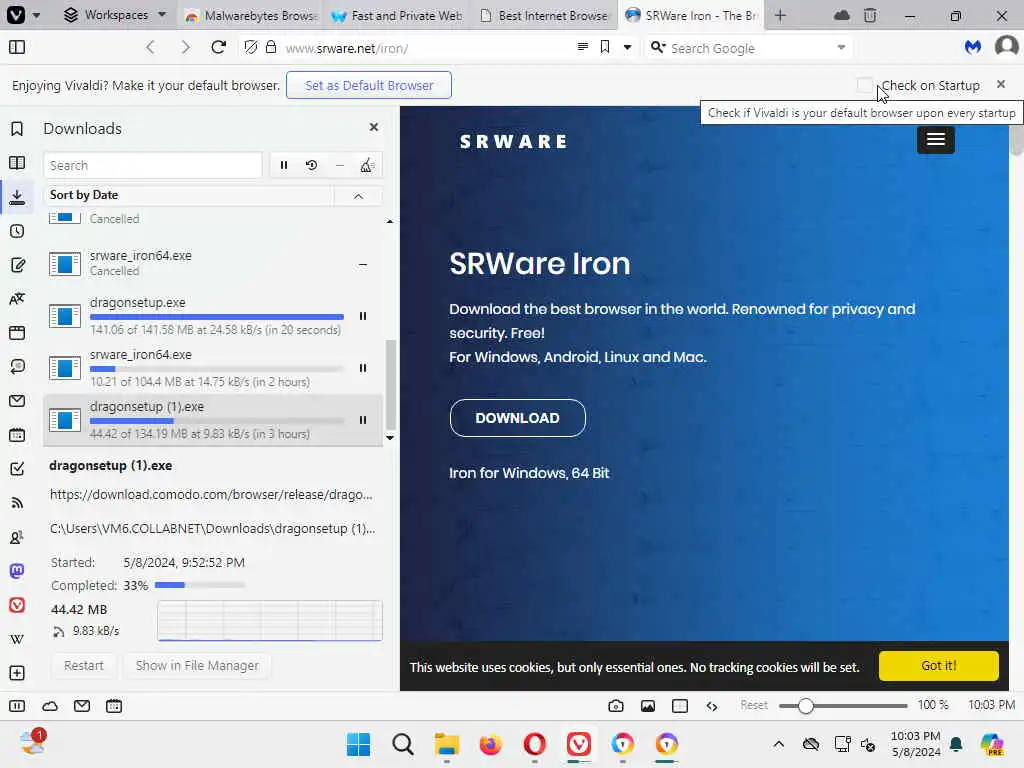Dismiss default browser notification bar
Screen dimensions: 1024x768
[x=1001, y=84]
